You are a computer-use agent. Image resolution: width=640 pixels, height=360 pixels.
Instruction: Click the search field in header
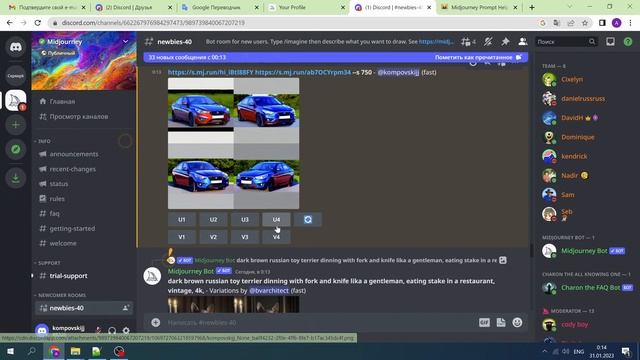(x=566, y=42)
